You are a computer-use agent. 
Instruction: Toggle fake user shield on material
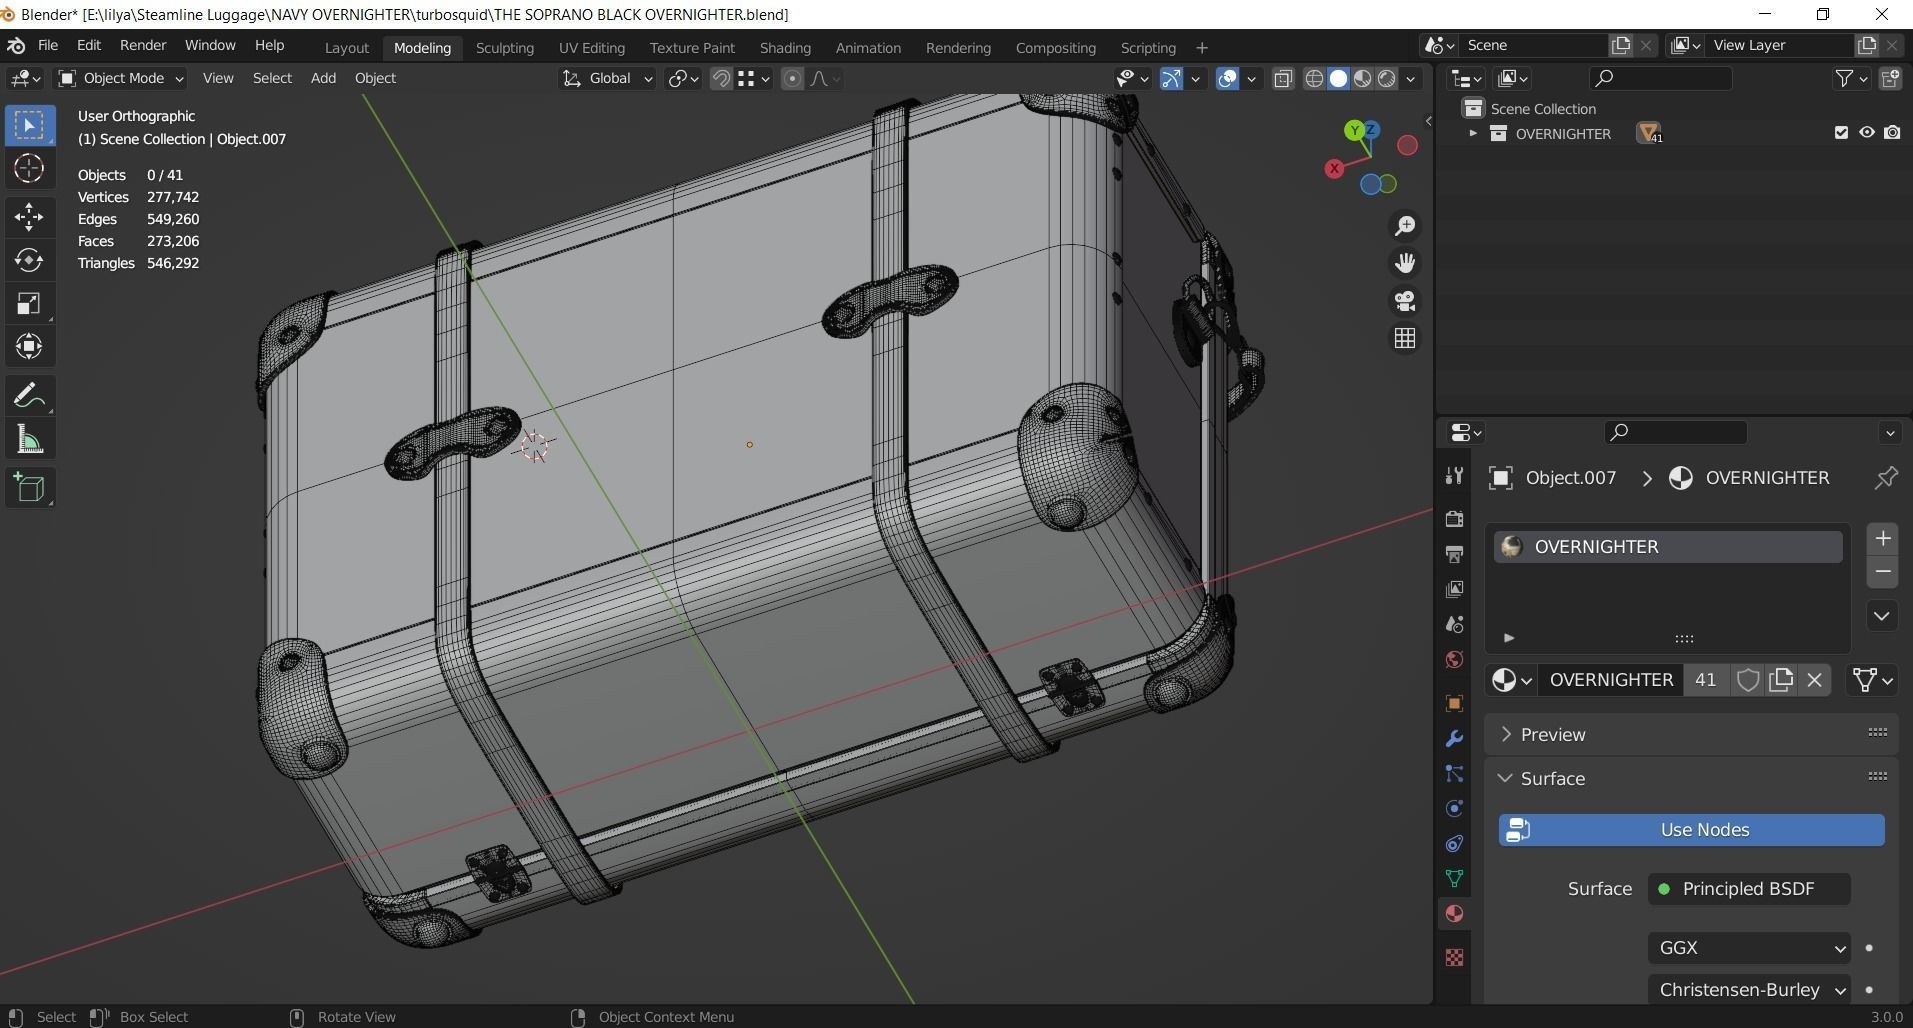[x=1748, y=680]
